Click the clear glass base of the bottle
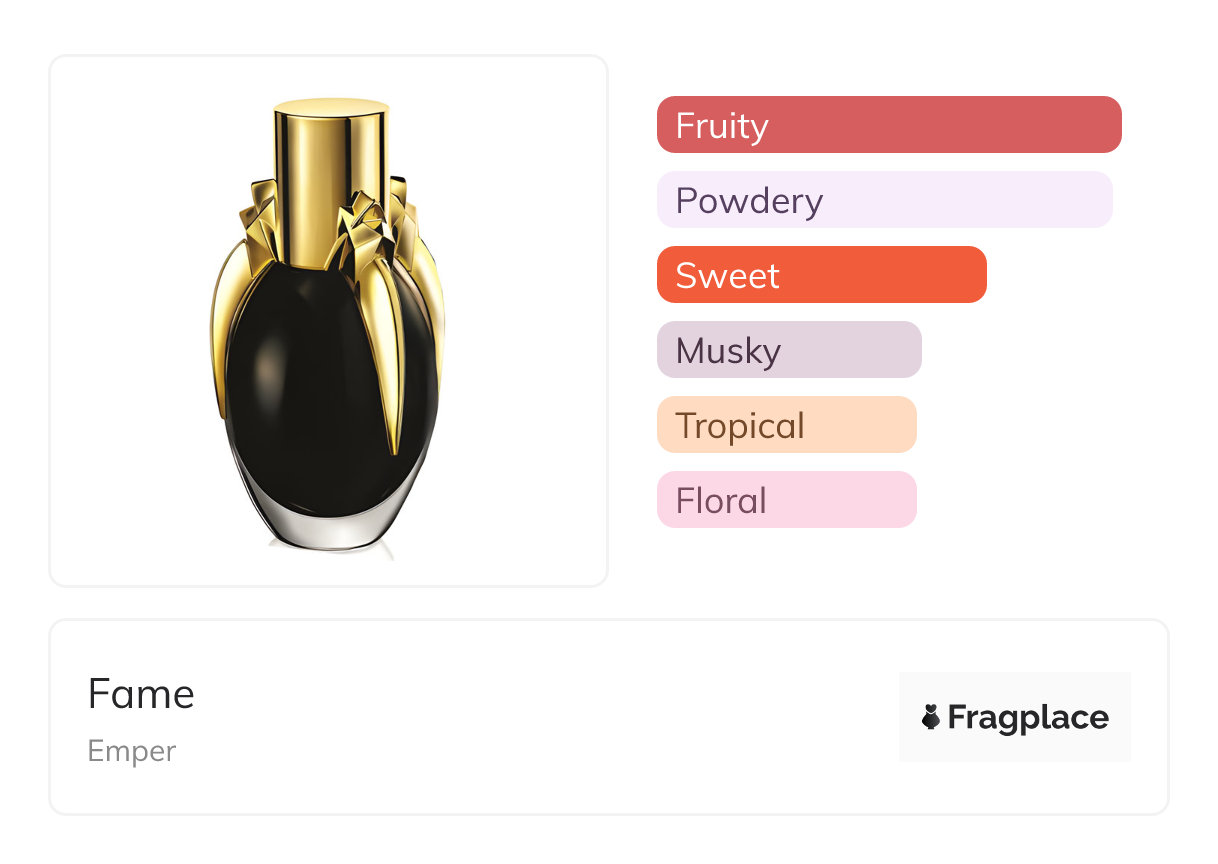Viewport: 1218px width, 864px height. point(328,530)
